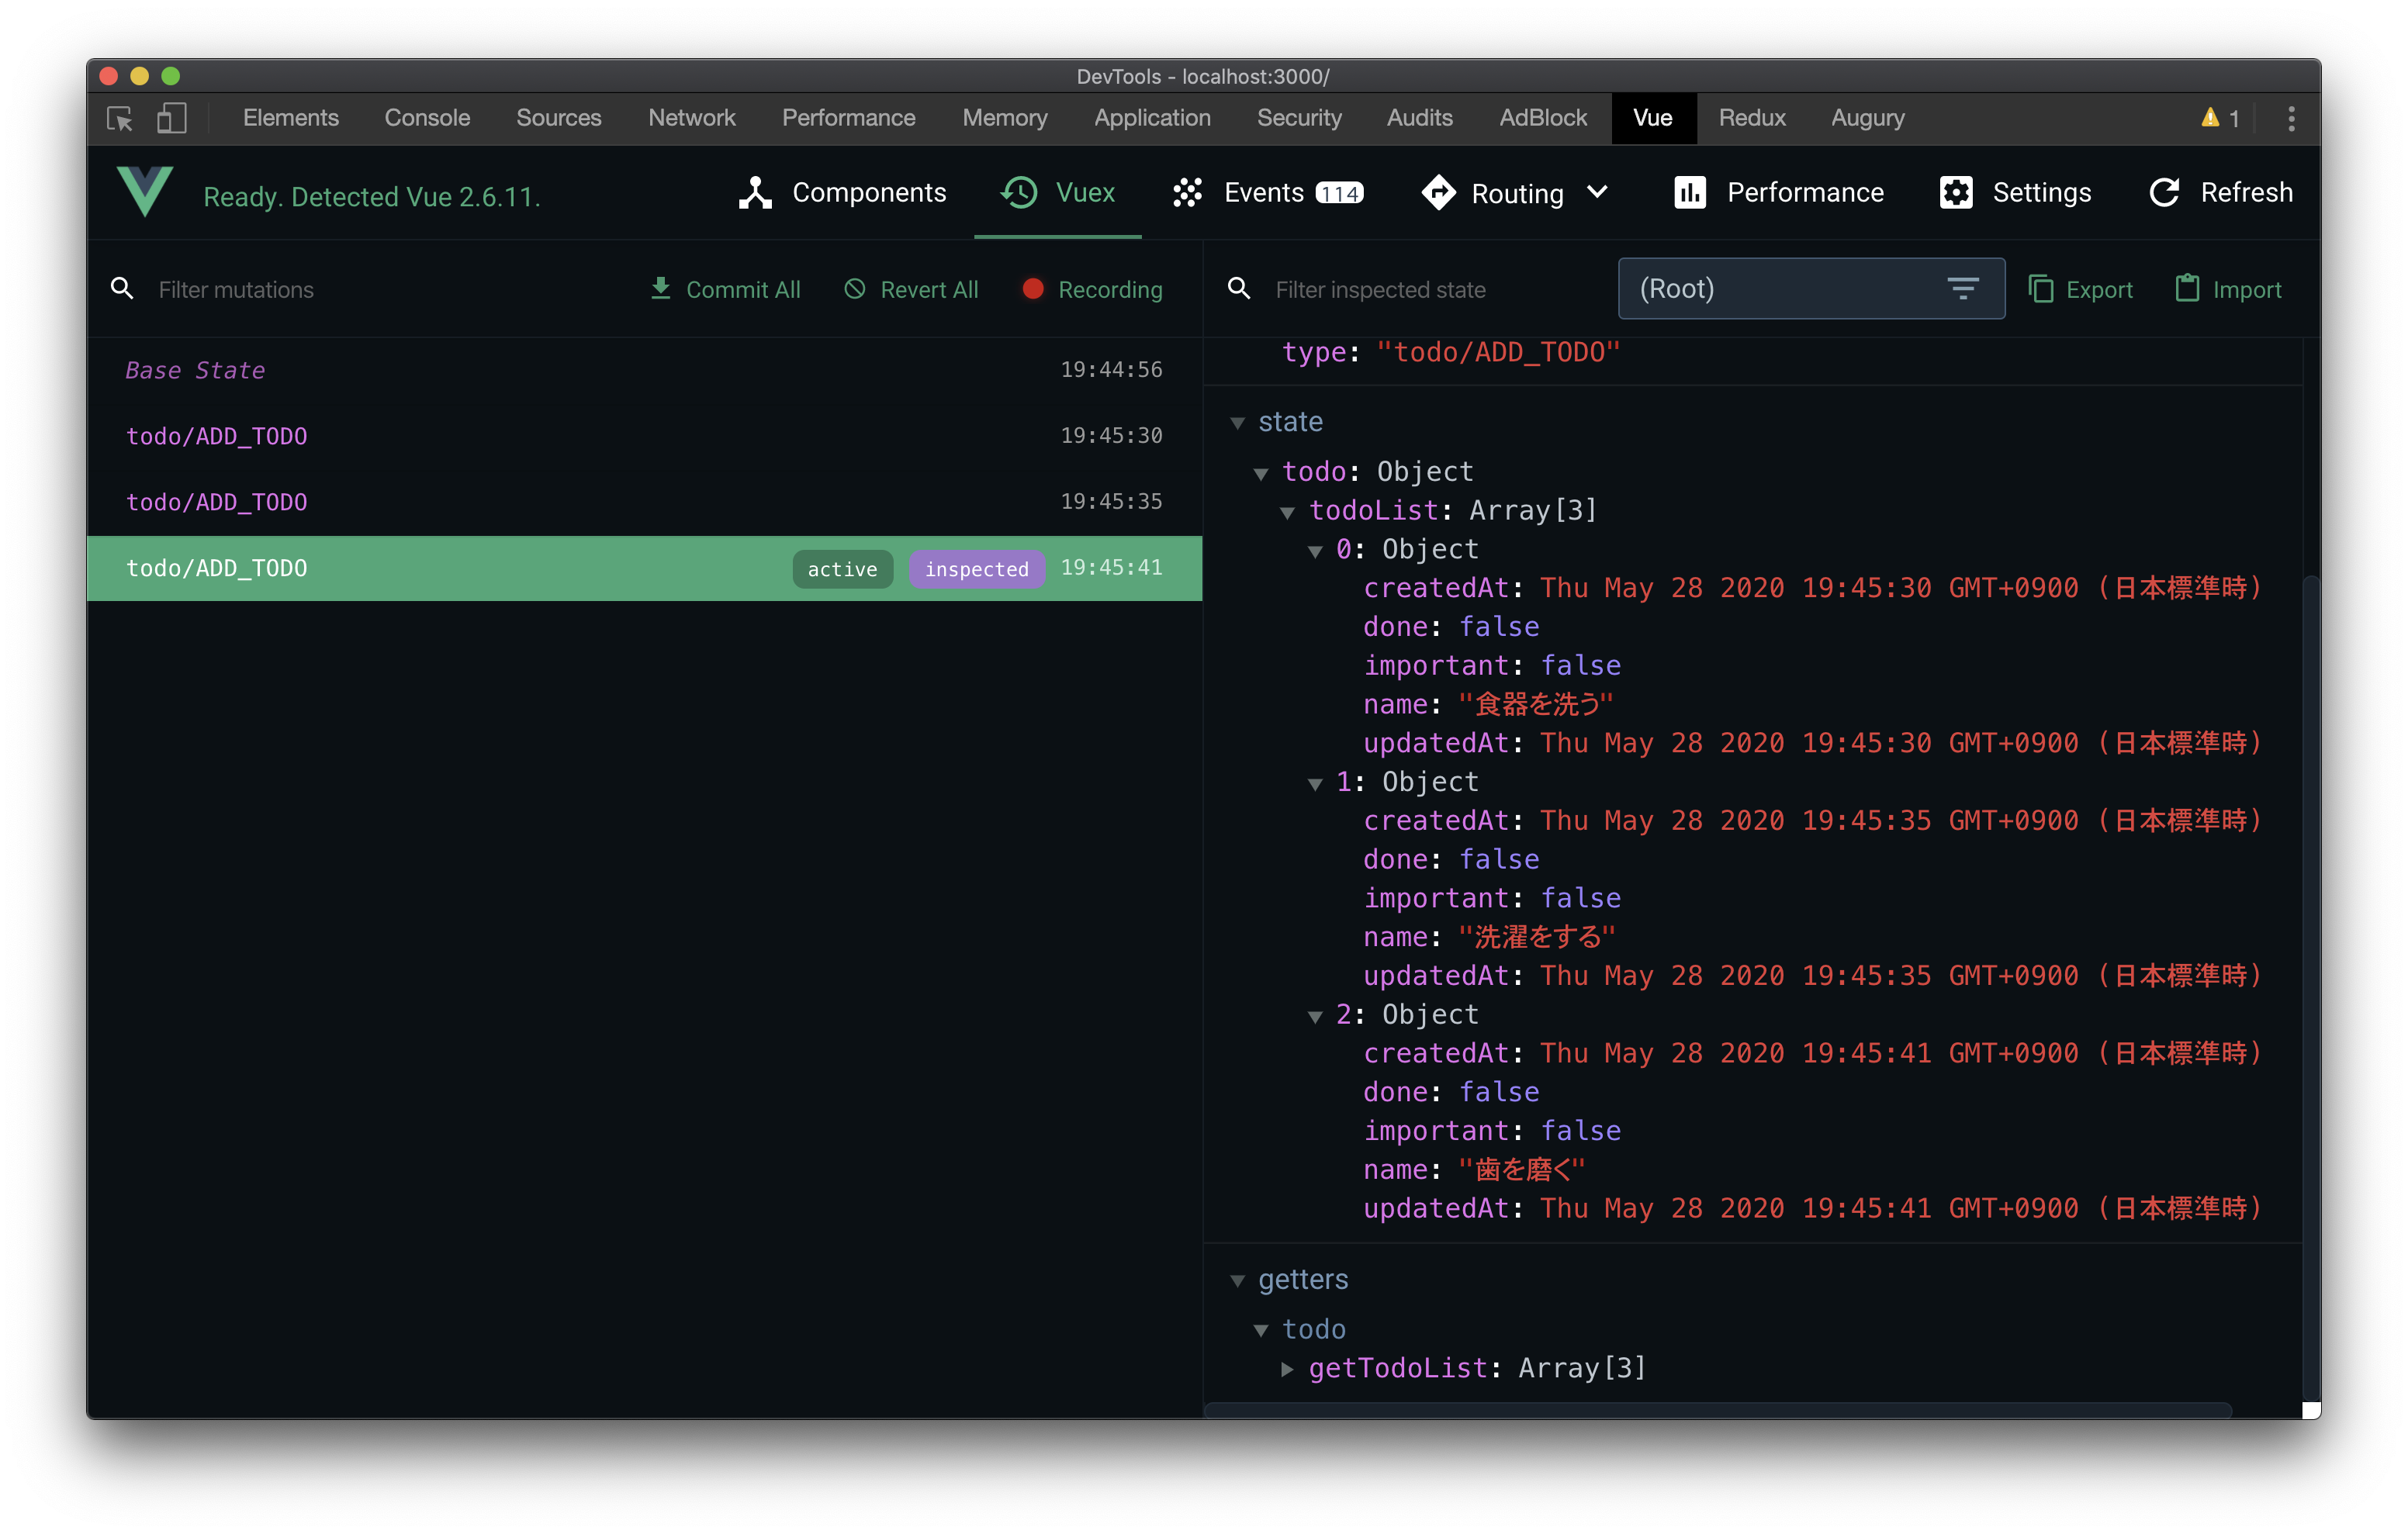Open the Application tab
This screenshot has height=1534, width=2408.
1152,118
